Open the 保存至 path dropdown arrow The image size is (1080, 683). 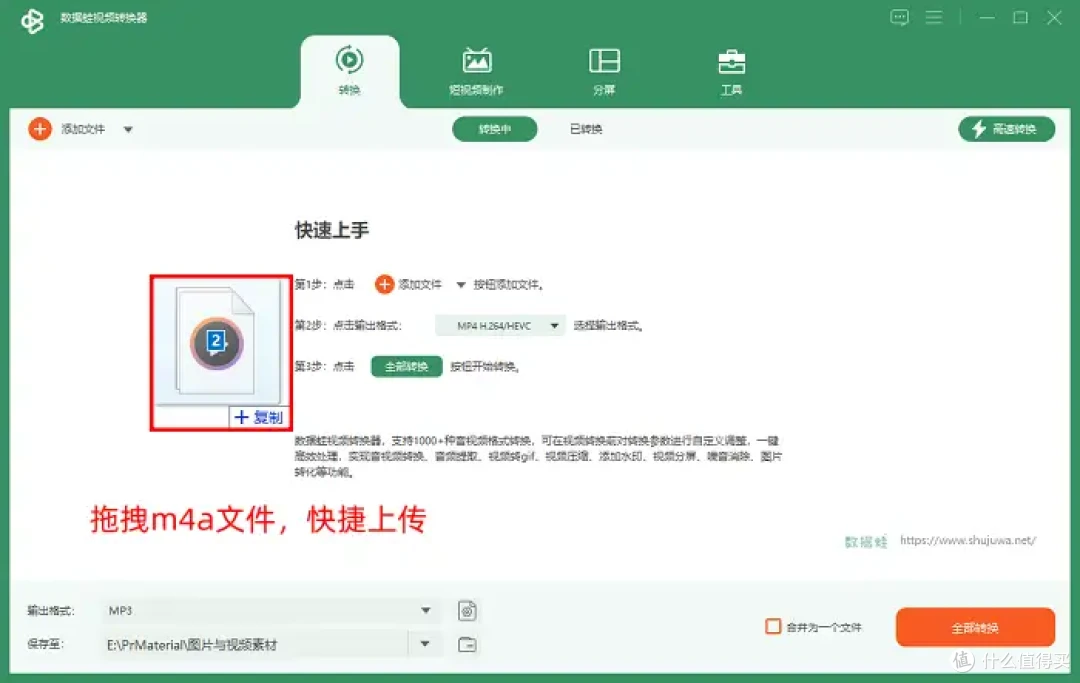point(425,644)
